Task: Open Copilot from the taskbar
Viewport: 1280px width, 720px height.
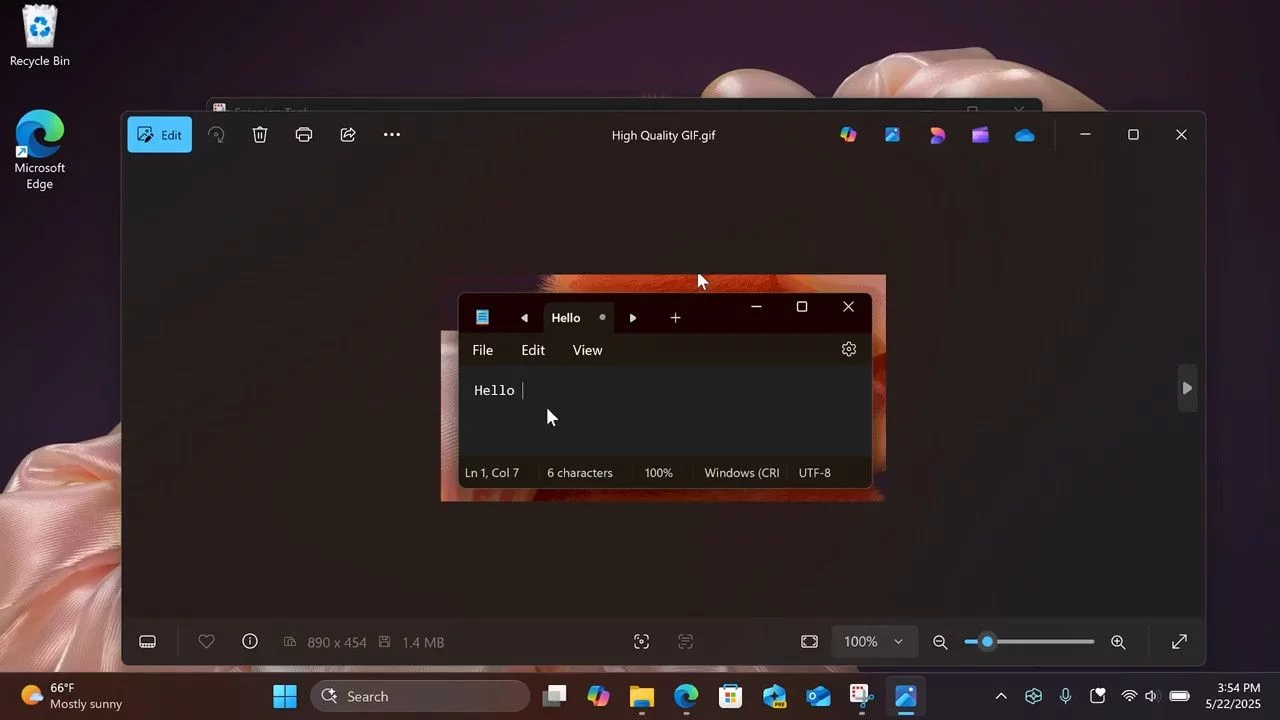Action: tap(599, 696)
